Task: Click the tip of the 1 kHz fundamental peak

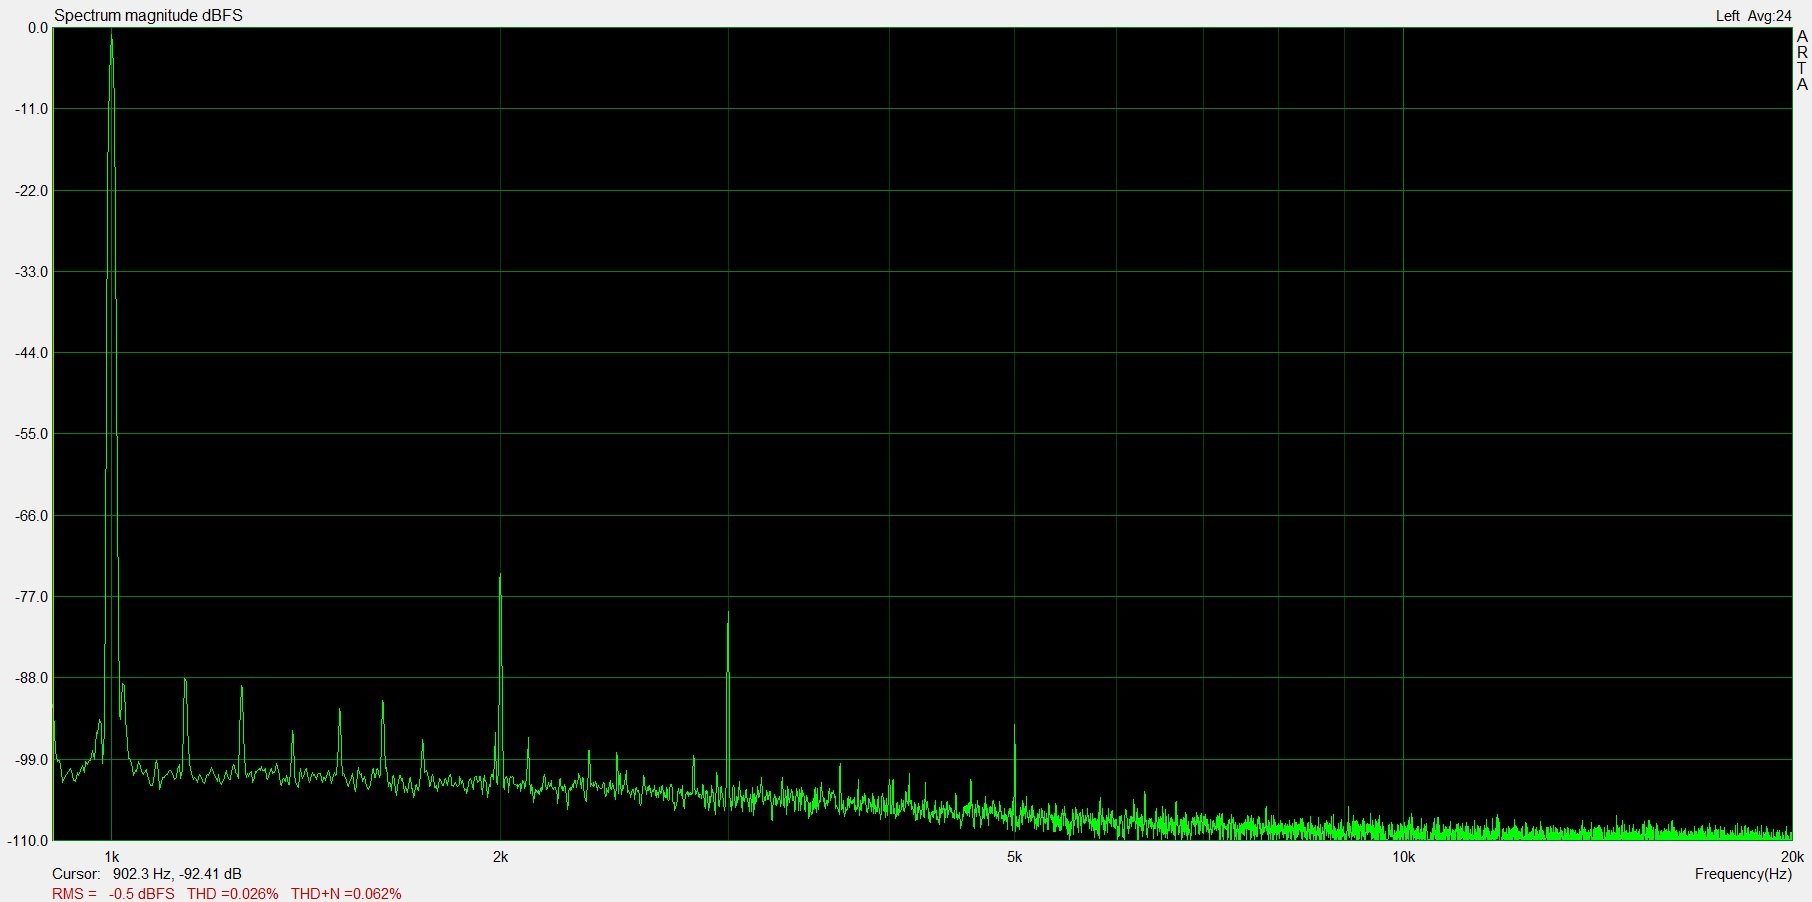Action: tap(111, 36)
